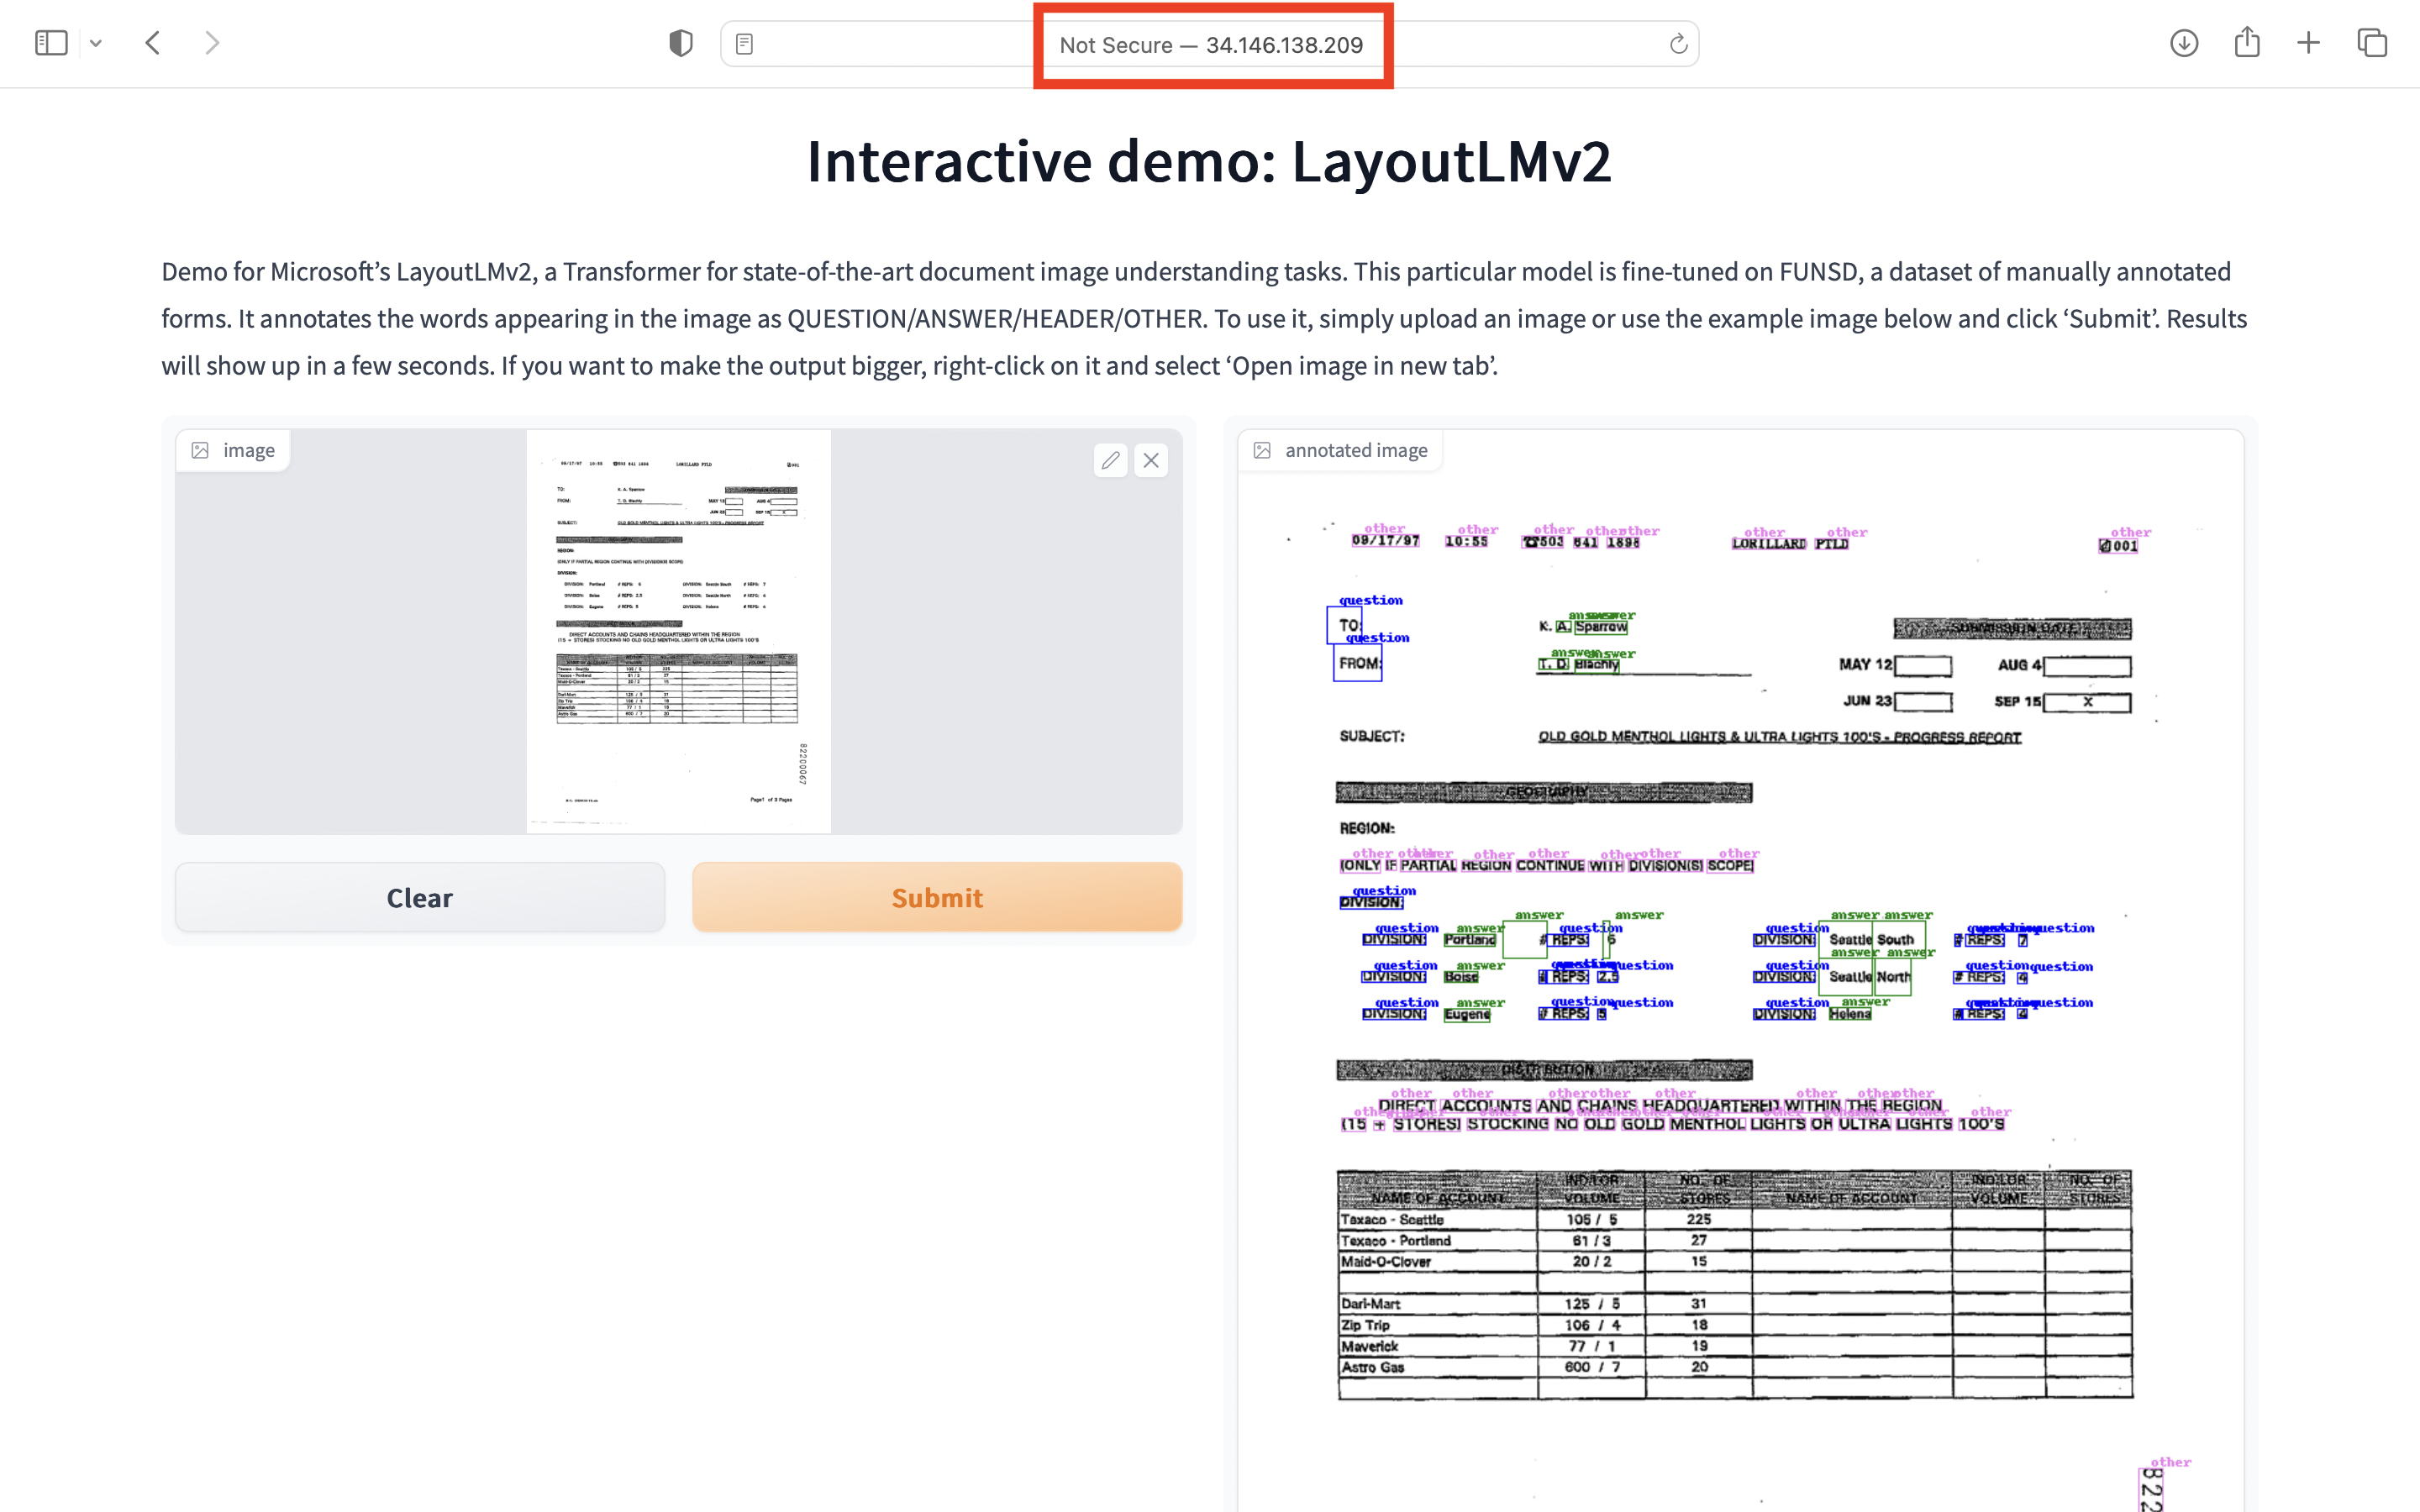Open a new tab with the plus icon
Image resolution: width=2420 pixels, height=1512 pixels.
pos(2309,42)
